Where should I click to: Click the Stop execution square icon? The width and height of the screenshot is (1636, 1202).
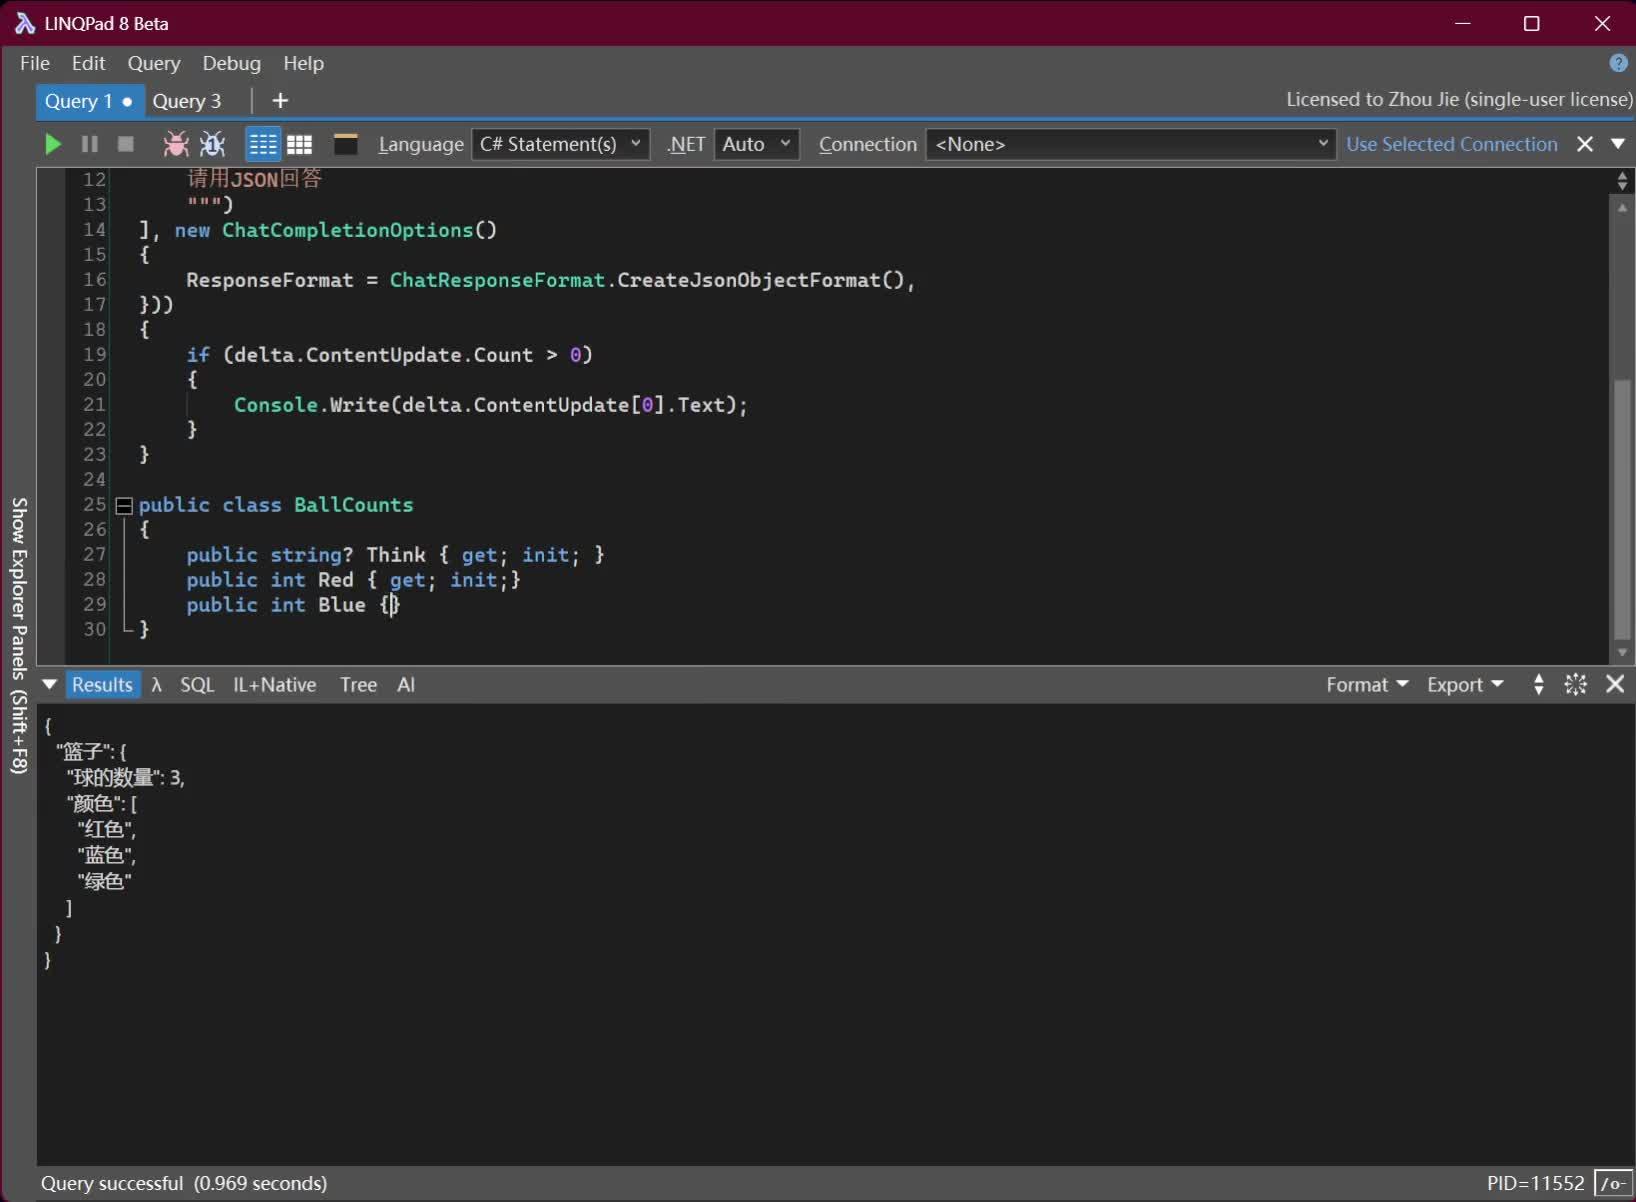pyautogui.click(x=126, y=144)
